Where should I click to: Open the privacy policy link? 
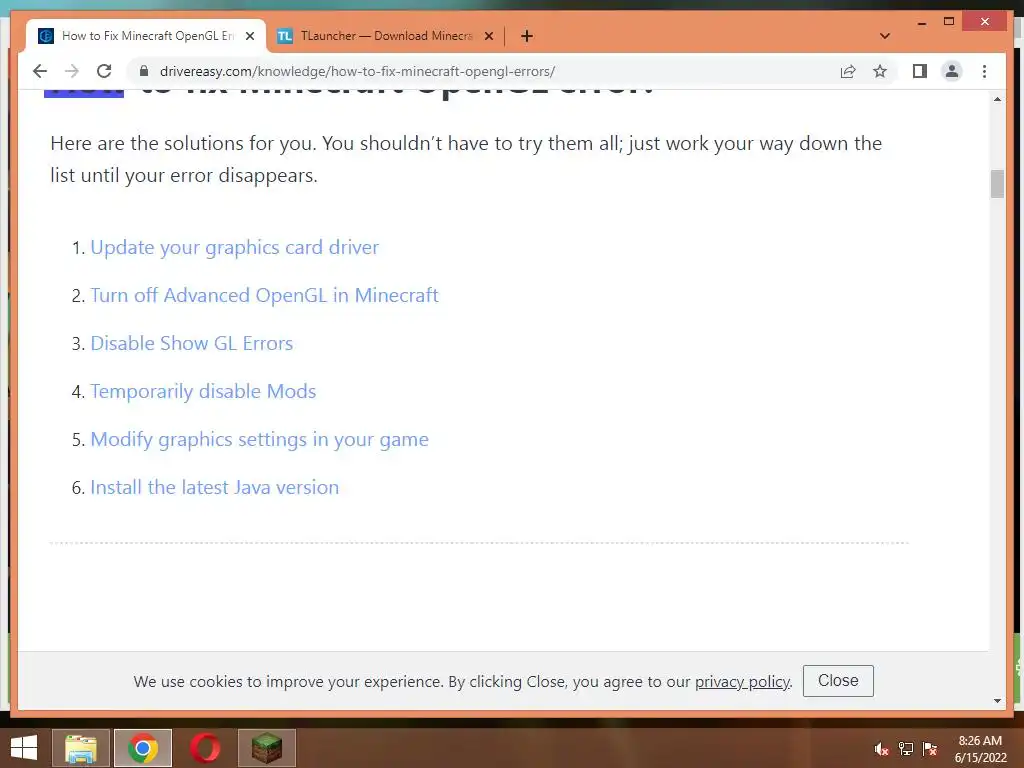pyautogui.click(x=742, y=682)
